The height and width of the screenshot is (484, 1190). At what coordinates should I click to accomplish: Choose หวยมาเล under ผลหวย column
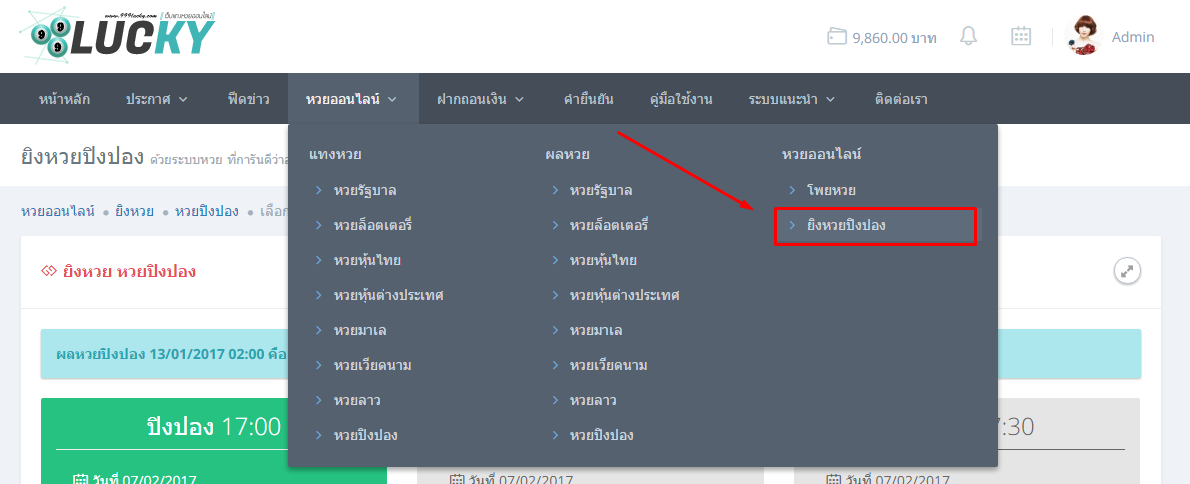tap(596, 330)
